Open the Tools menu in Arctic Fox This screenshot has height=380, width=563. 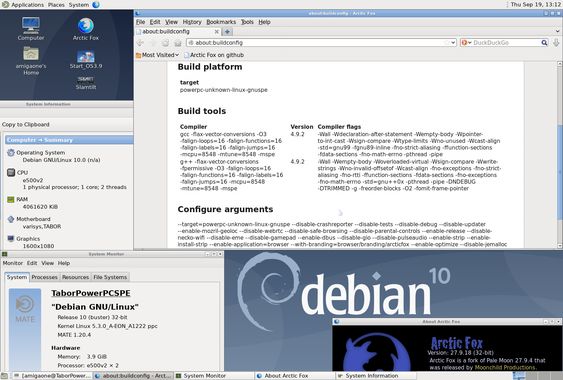[247, 22]
